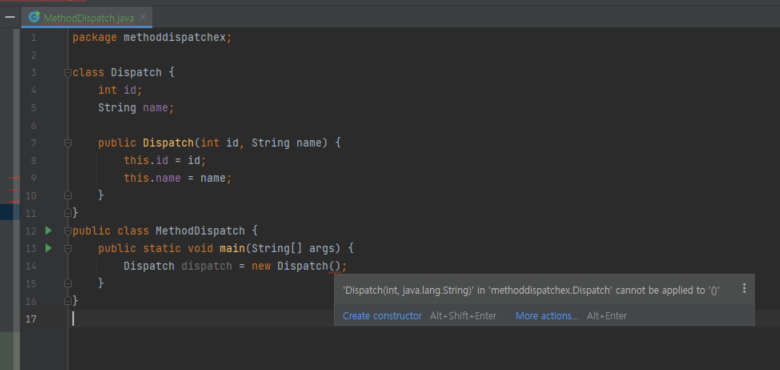Click the 'new' keyword on line 14
Screen dimensions: 780x370
261,266
